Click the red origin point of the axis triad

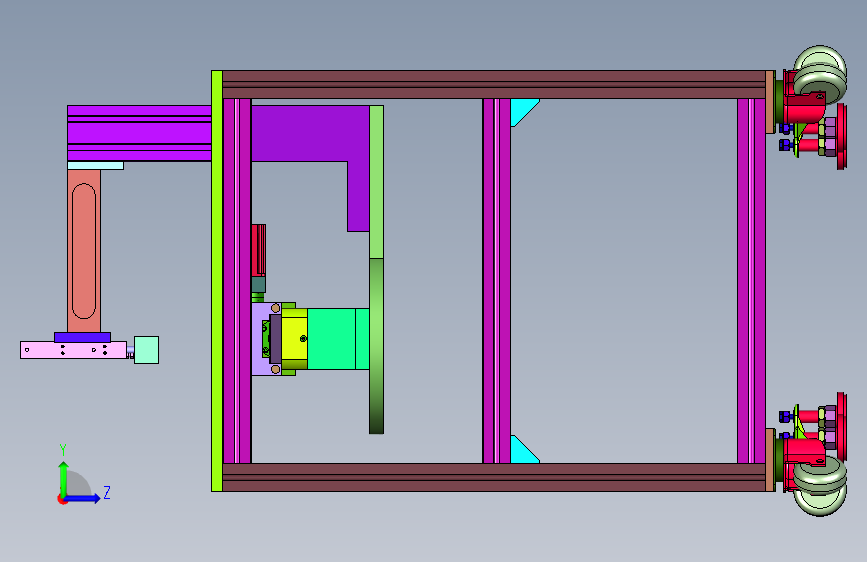tap(62, 499)
